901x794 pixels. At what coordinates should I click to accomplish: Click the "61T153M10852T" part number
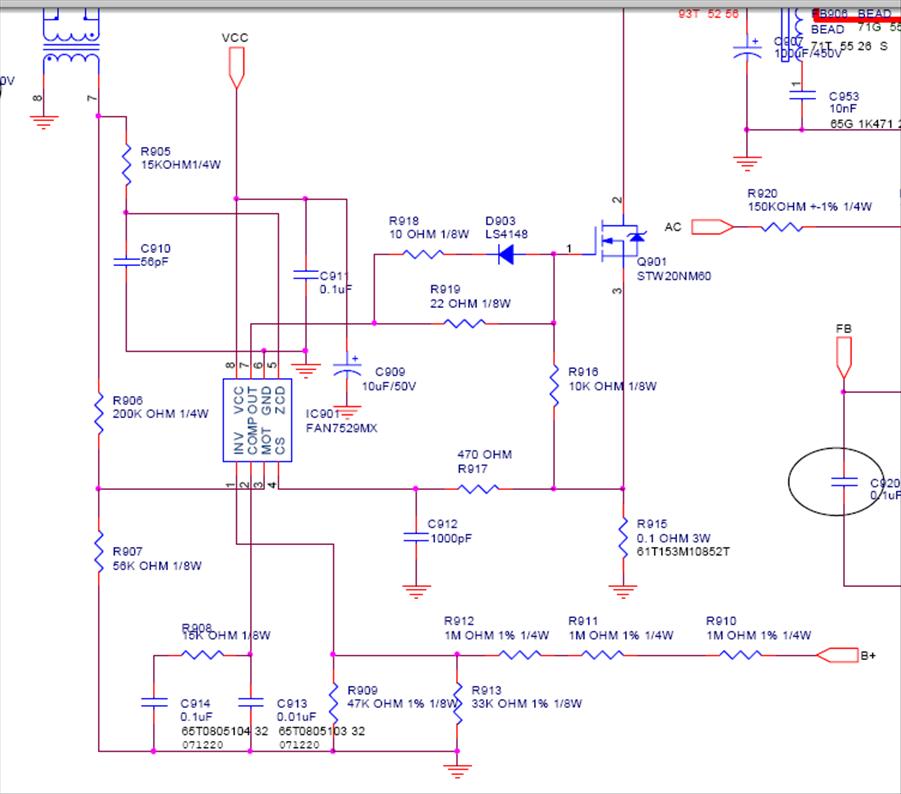(x=683, y=552)
